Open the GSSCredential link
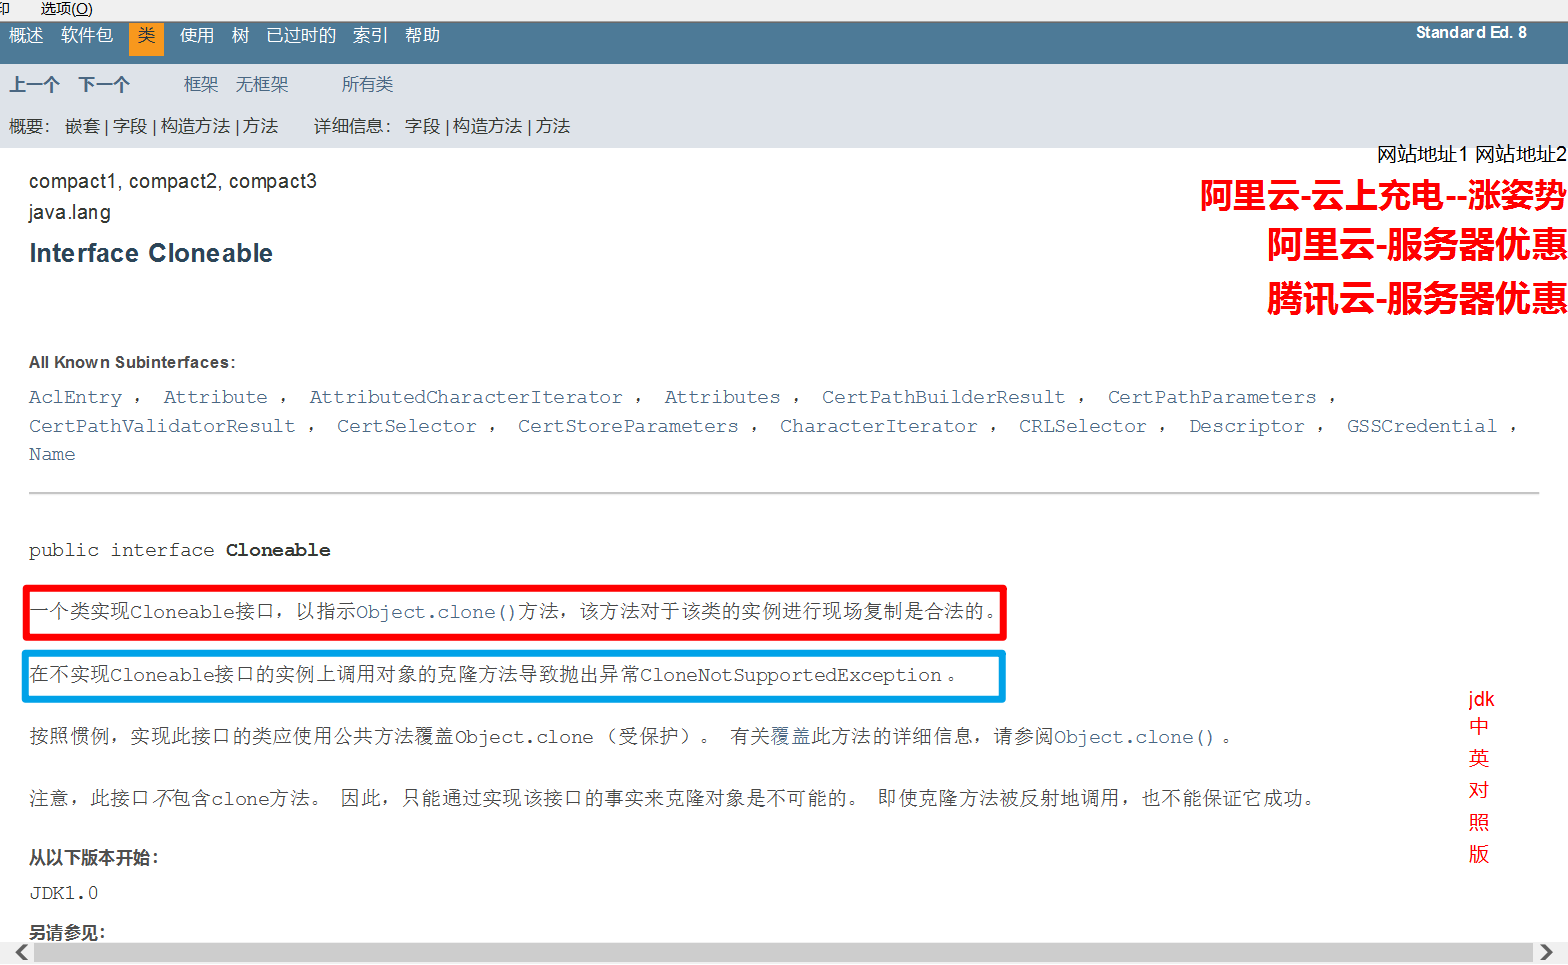Screen dimensions: 1568x965 tap(1421, 426)
